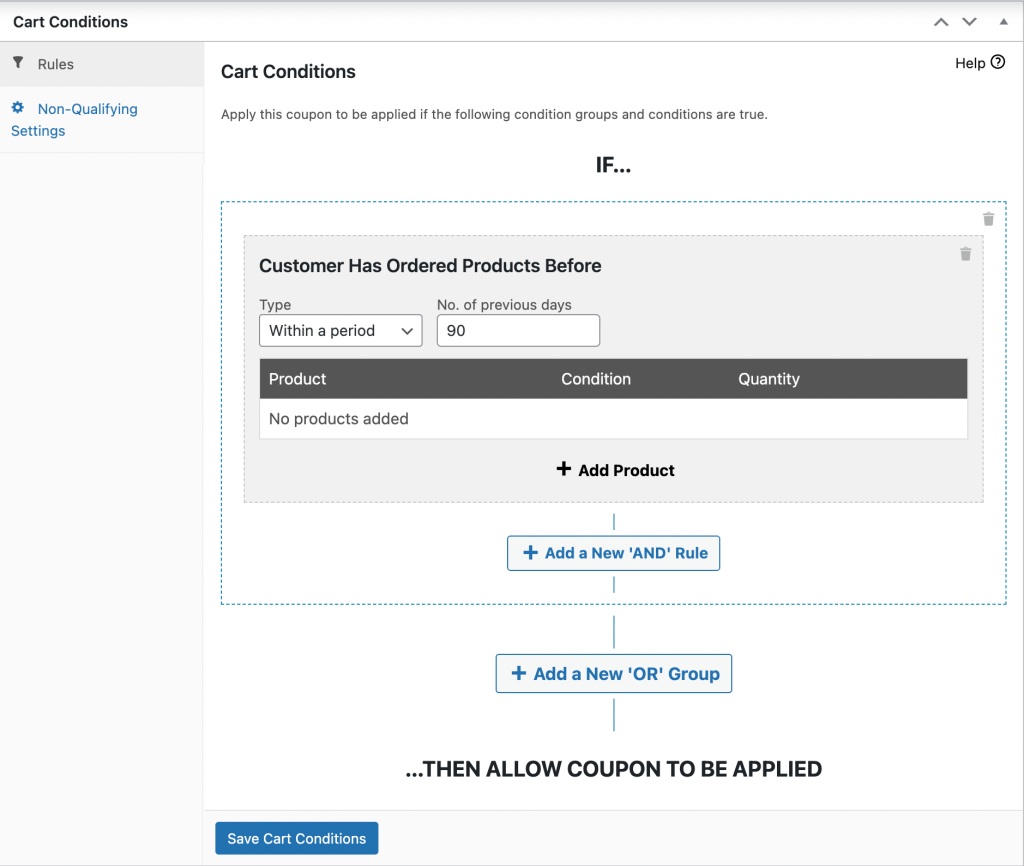The image size is (1024, 866).
Task: Click the 'IF...' heading
Action: pos(613,165)
